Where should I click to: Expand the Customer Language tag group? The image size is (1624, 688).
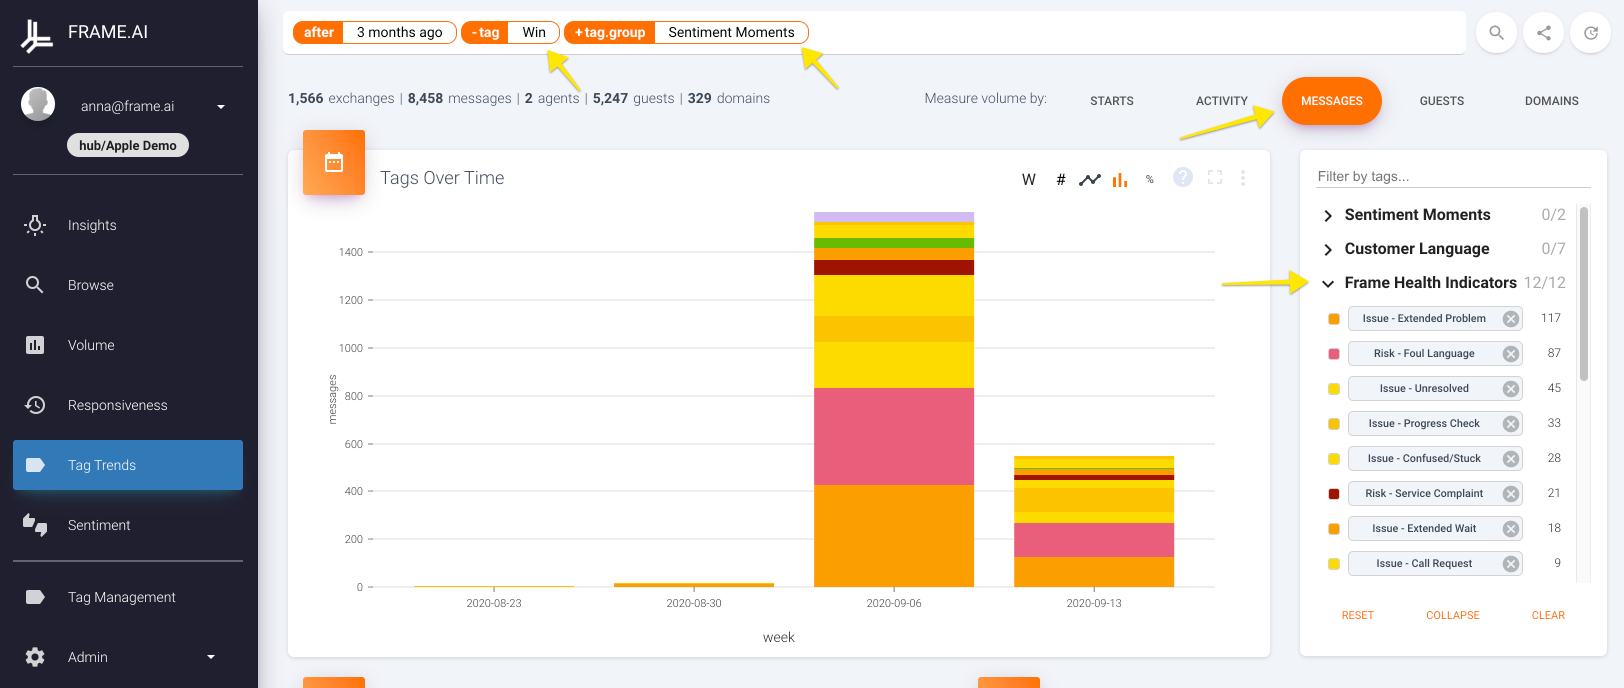coord(1328,250)
